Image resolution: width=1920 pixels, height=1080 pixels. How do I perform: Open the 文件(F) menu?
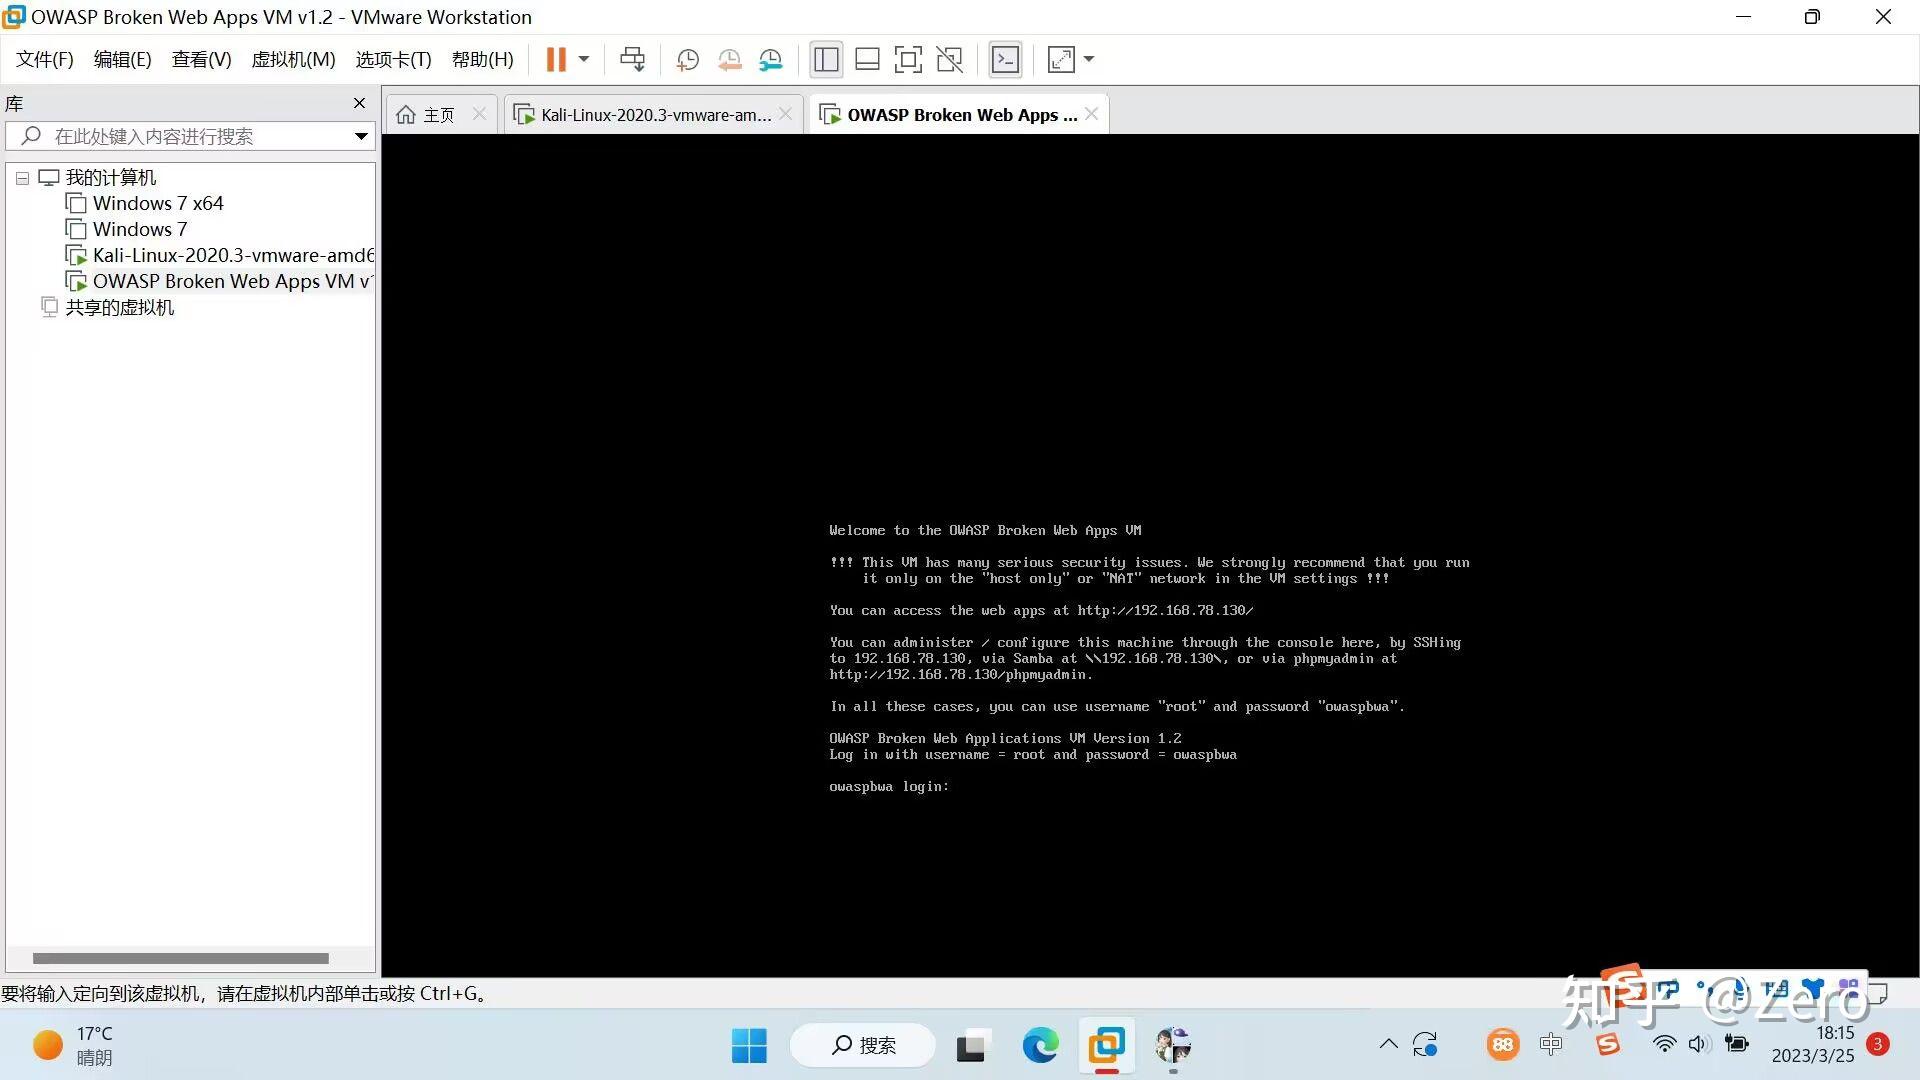[x=44, y=60]
